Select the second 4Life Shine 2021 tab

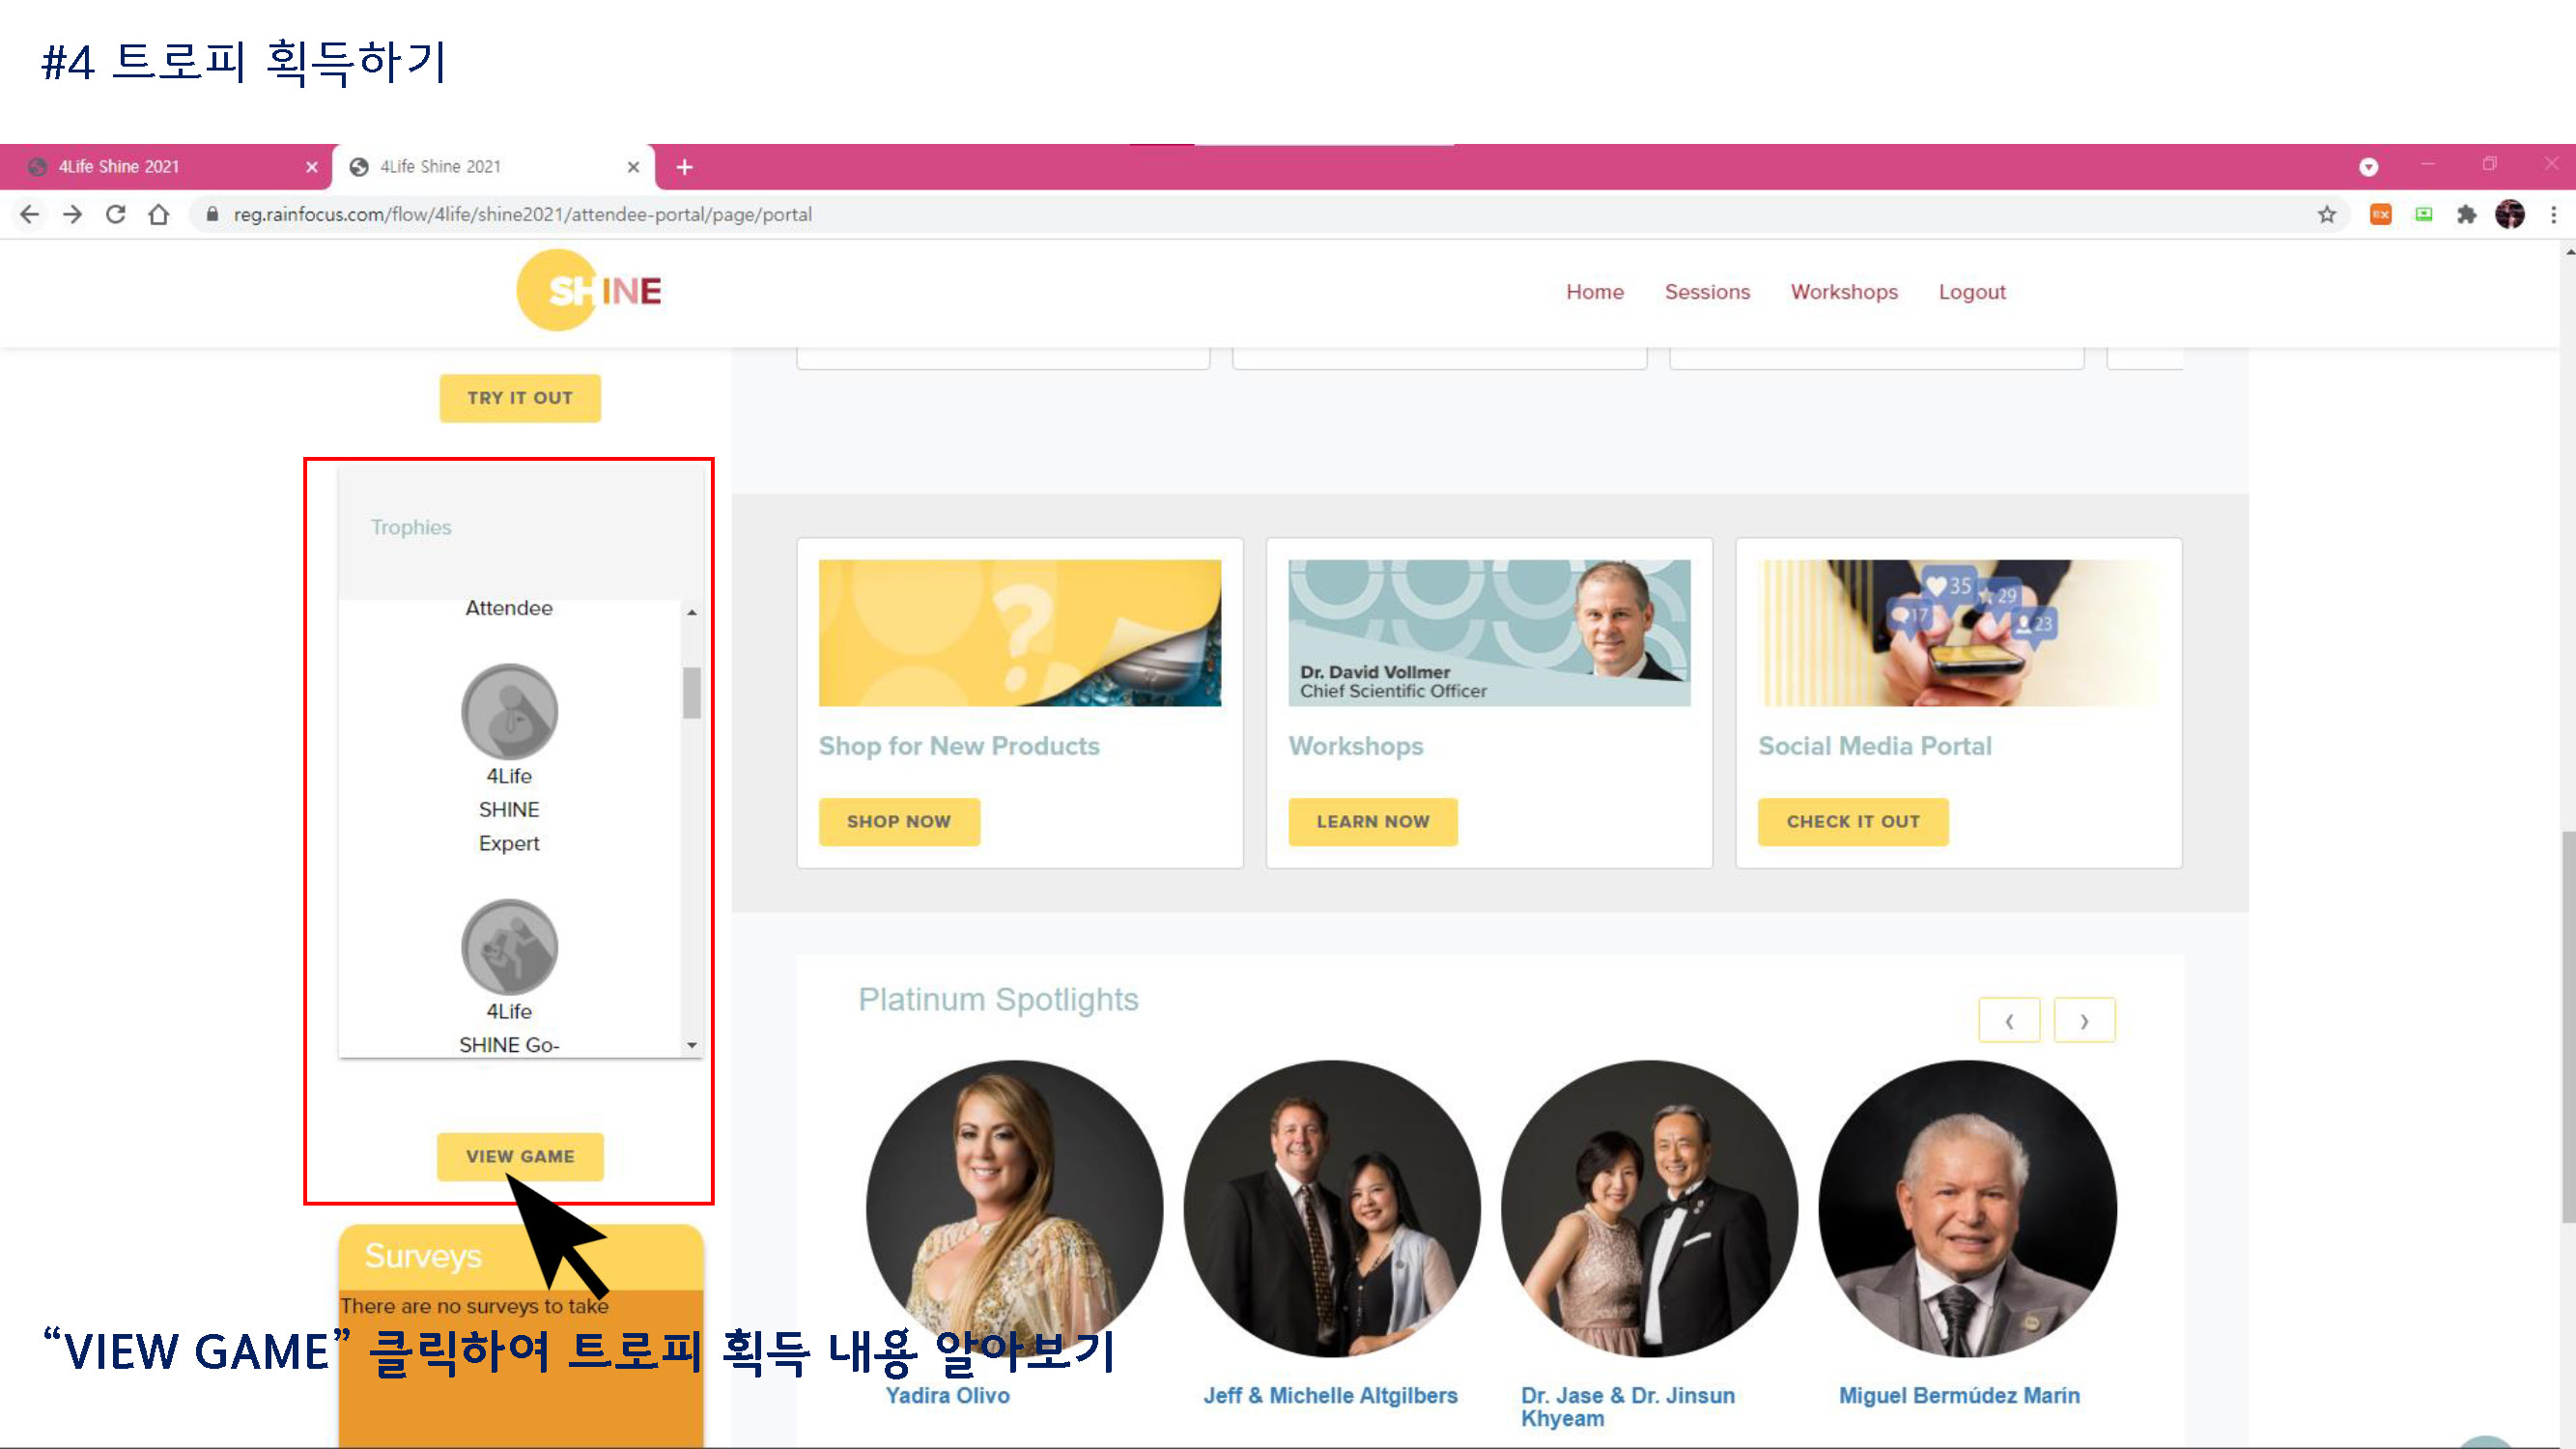pos(494,167)
